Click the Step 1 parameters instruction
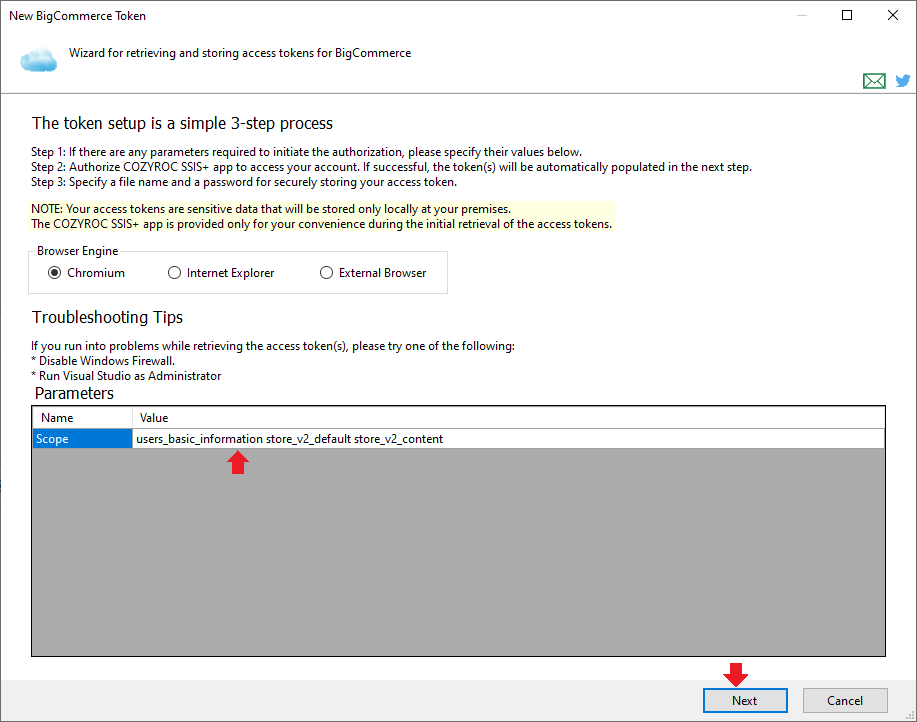917x722 pixels. pos(306,152)
